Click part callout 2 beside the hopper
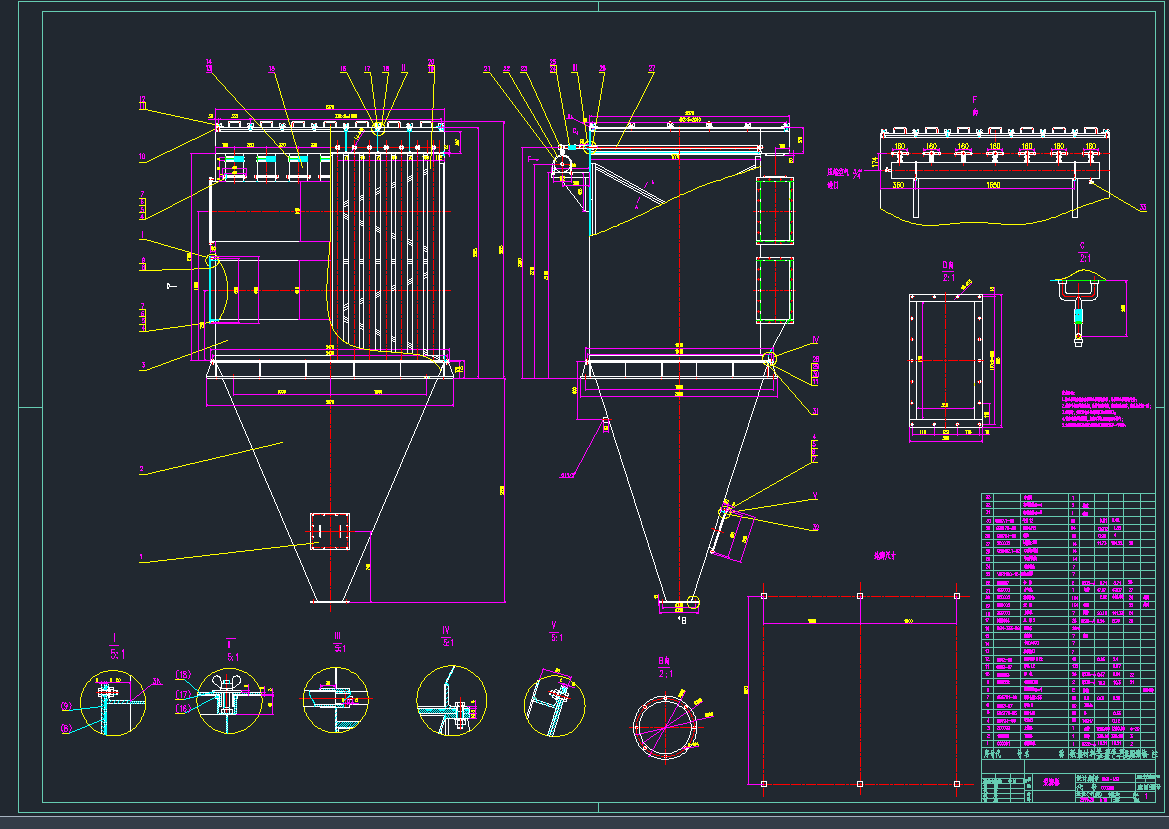Image resolution: width=1169 pixels, height=829 pixels. (141, 470)
